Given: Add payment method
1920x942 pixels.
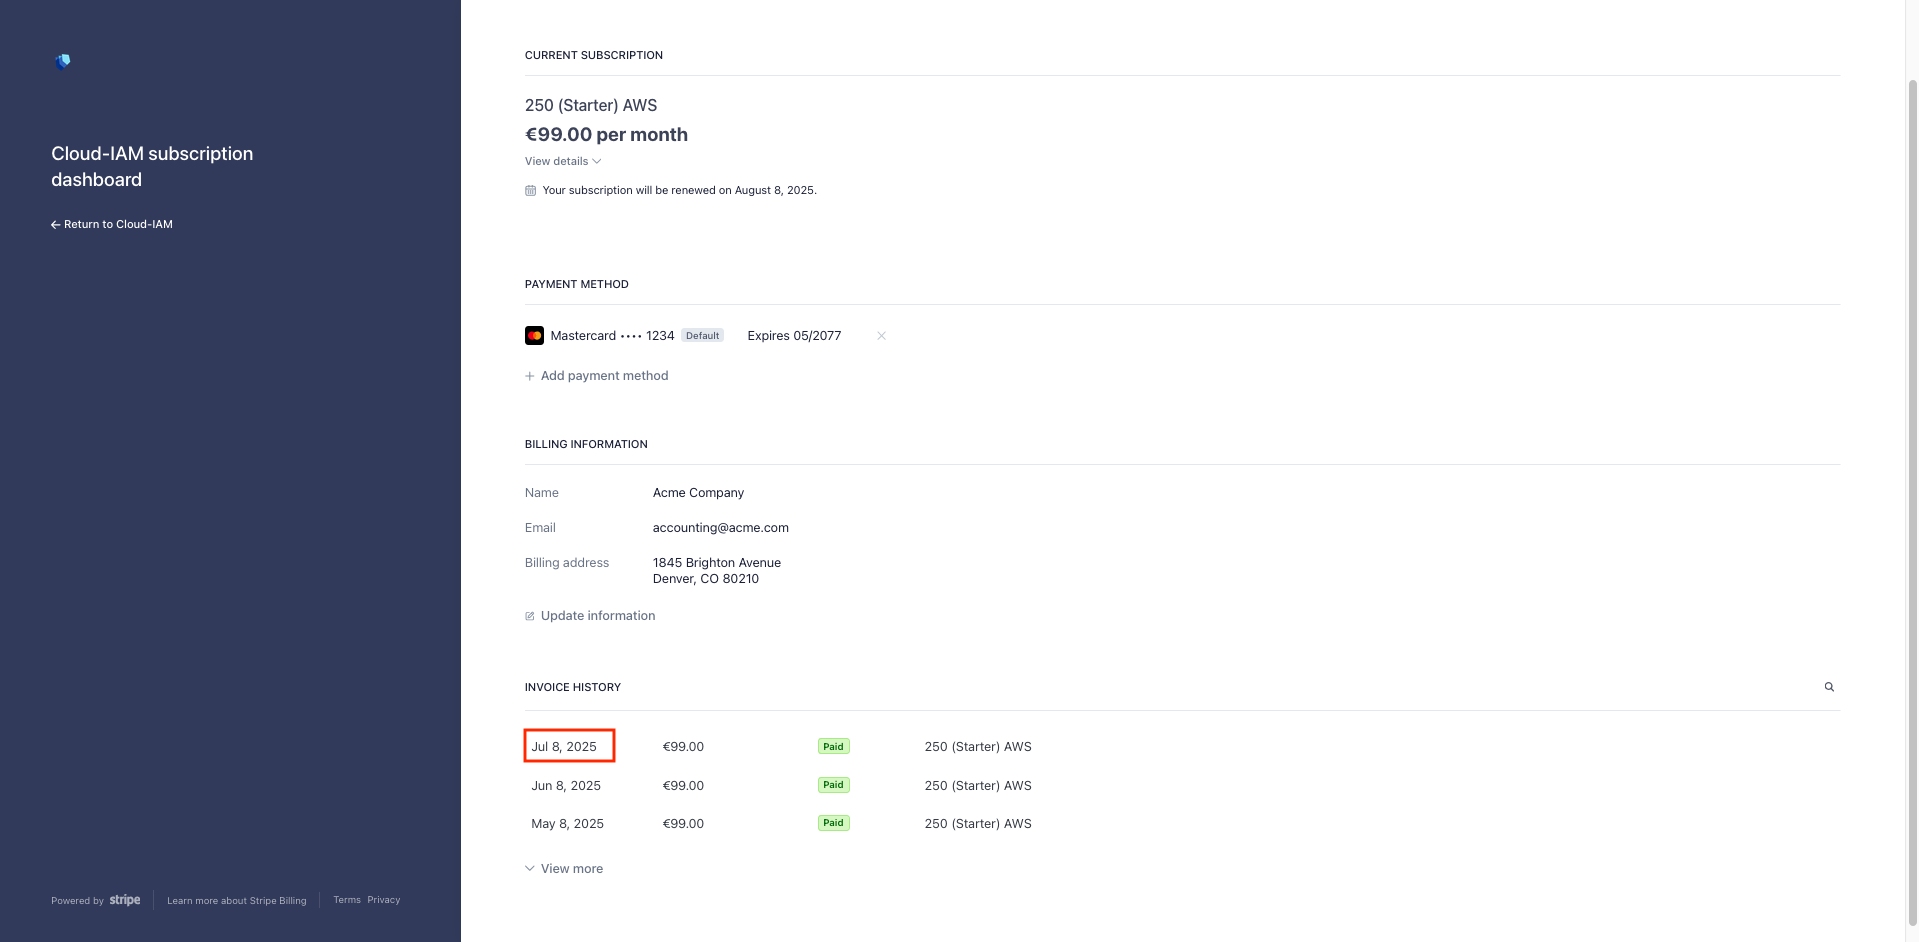Looking at the screenshot, I should coord(597,376).
